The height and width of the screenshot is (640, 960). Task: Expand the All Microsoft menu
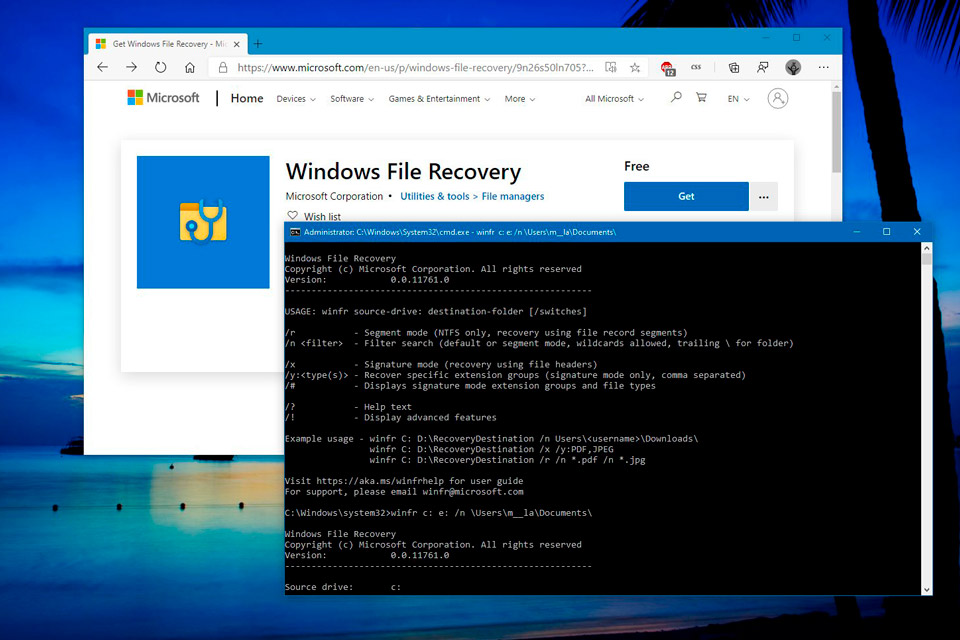pyautogui.click(x=614, y=99)
